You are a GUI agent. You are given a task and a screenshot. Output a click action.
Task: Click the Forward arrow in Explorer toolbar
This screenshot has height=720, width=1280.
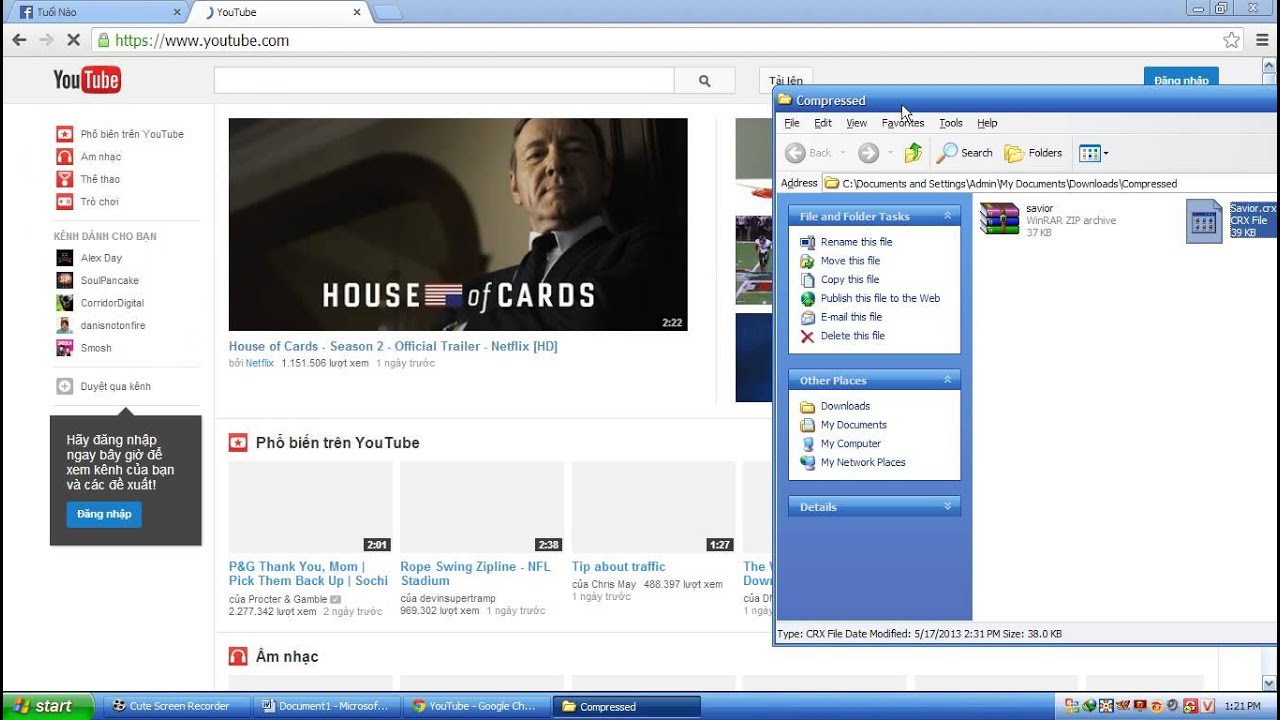click(x=868, y=153)
